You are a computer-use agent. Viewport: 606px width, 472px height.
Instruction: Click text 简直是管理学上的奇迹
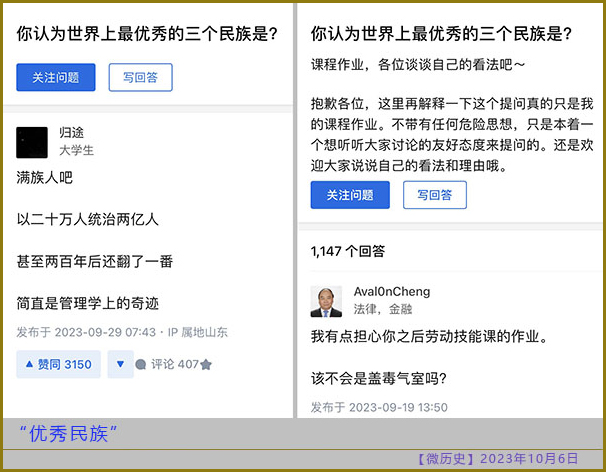[x=88, y=303]
